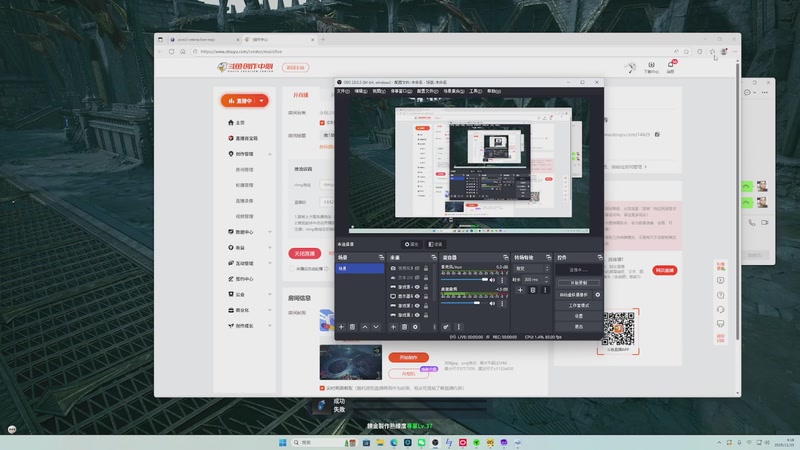Toggle lock on camera capture source row
The image size is (800, 450).
pyautogui.click(x=426, y=268)
